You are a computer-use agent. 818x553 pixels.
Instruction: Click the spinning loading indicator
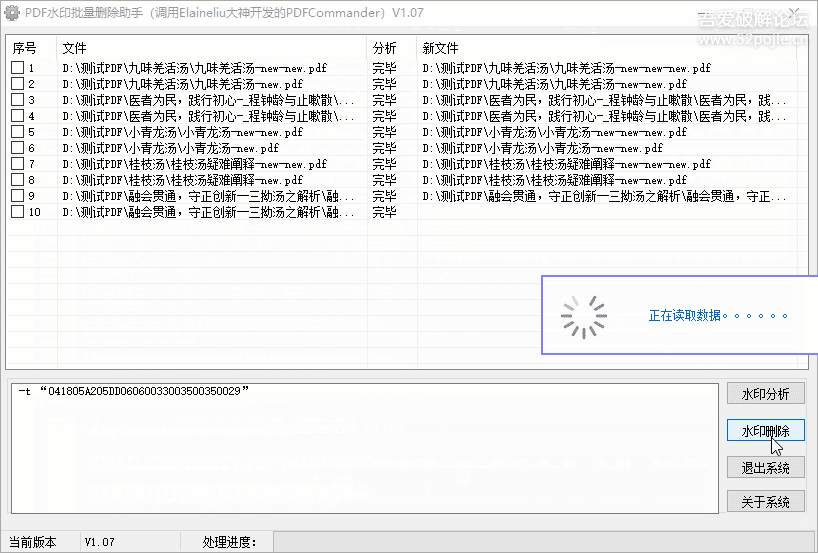coord(584,317)
